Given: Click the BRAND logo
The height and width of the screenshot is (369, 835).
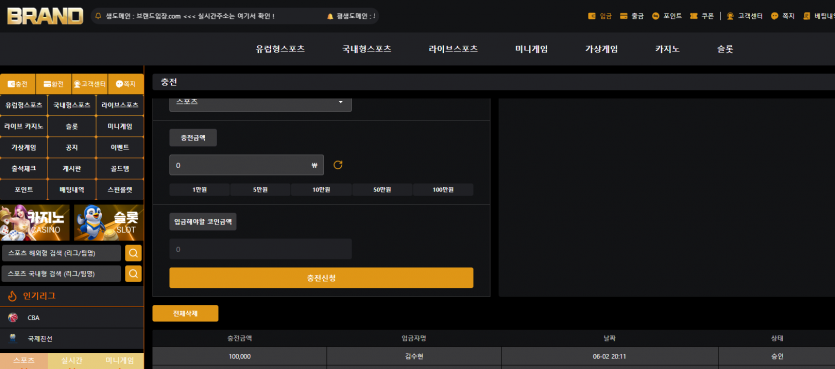Looking at the screenshot, I should [45, 16].
